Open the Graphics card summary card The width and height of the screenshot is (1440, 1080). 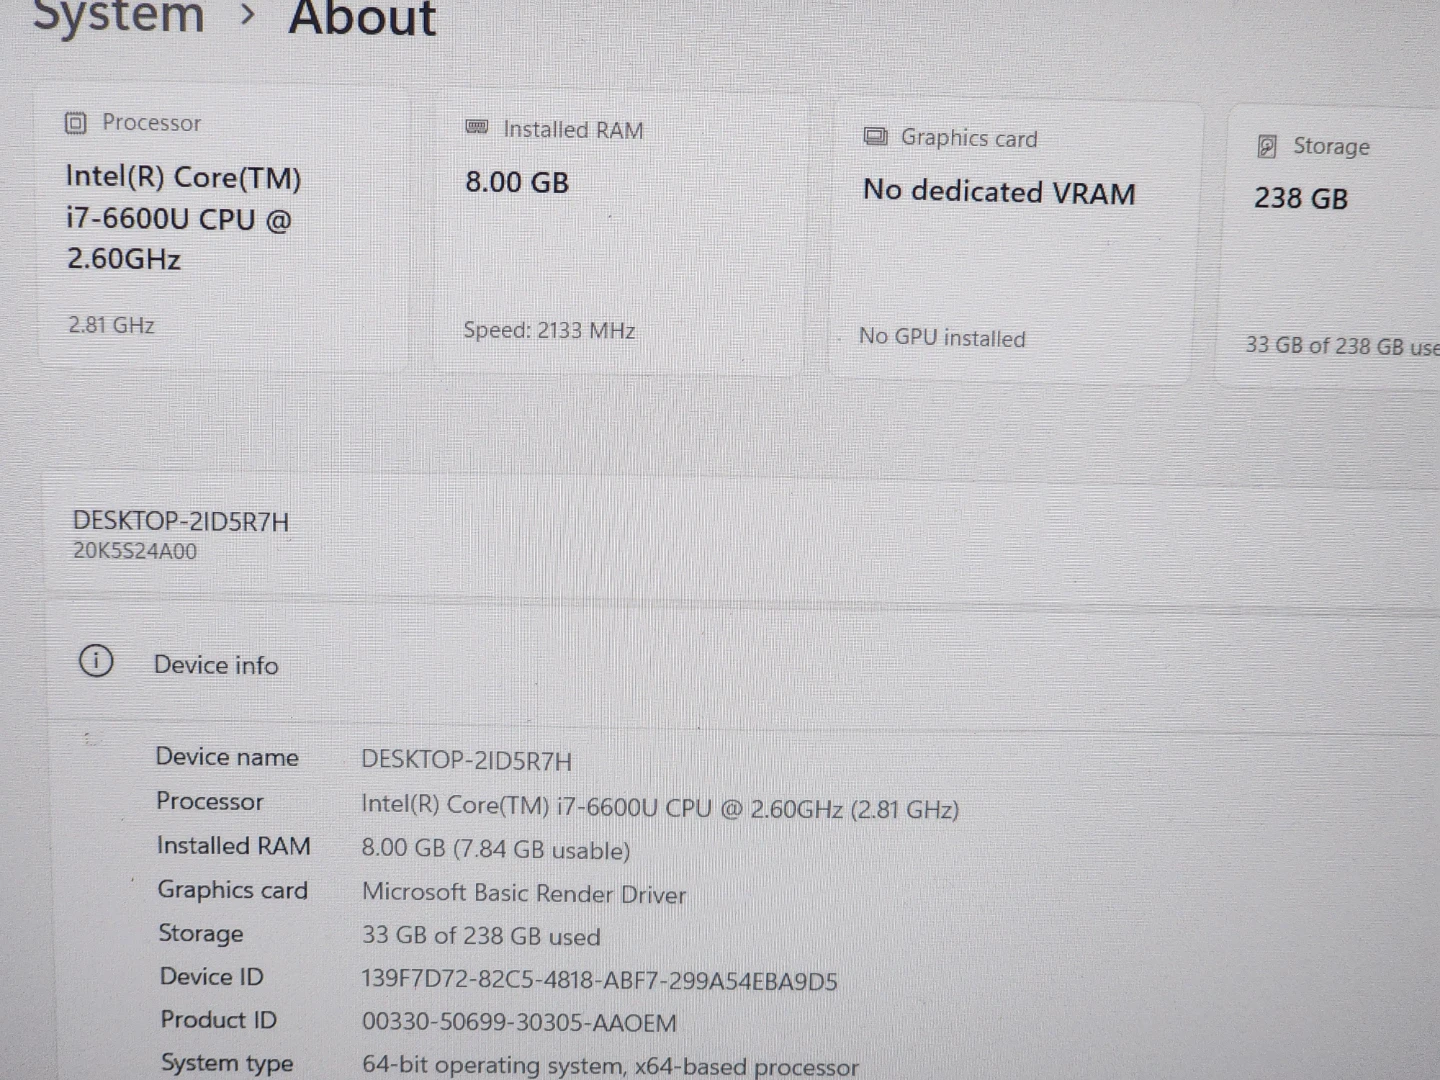pyautogui.click(x=1014, y=242)
